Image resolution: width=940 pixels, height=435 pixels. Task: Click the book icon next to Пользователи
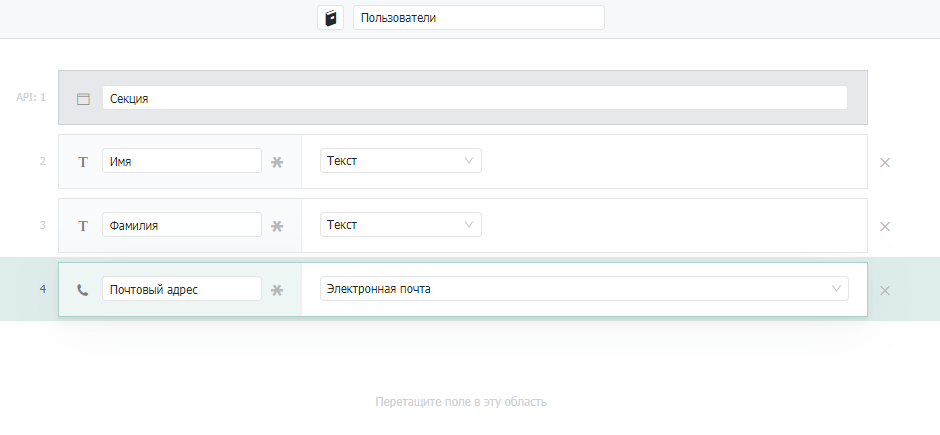(x=330, y=18)
